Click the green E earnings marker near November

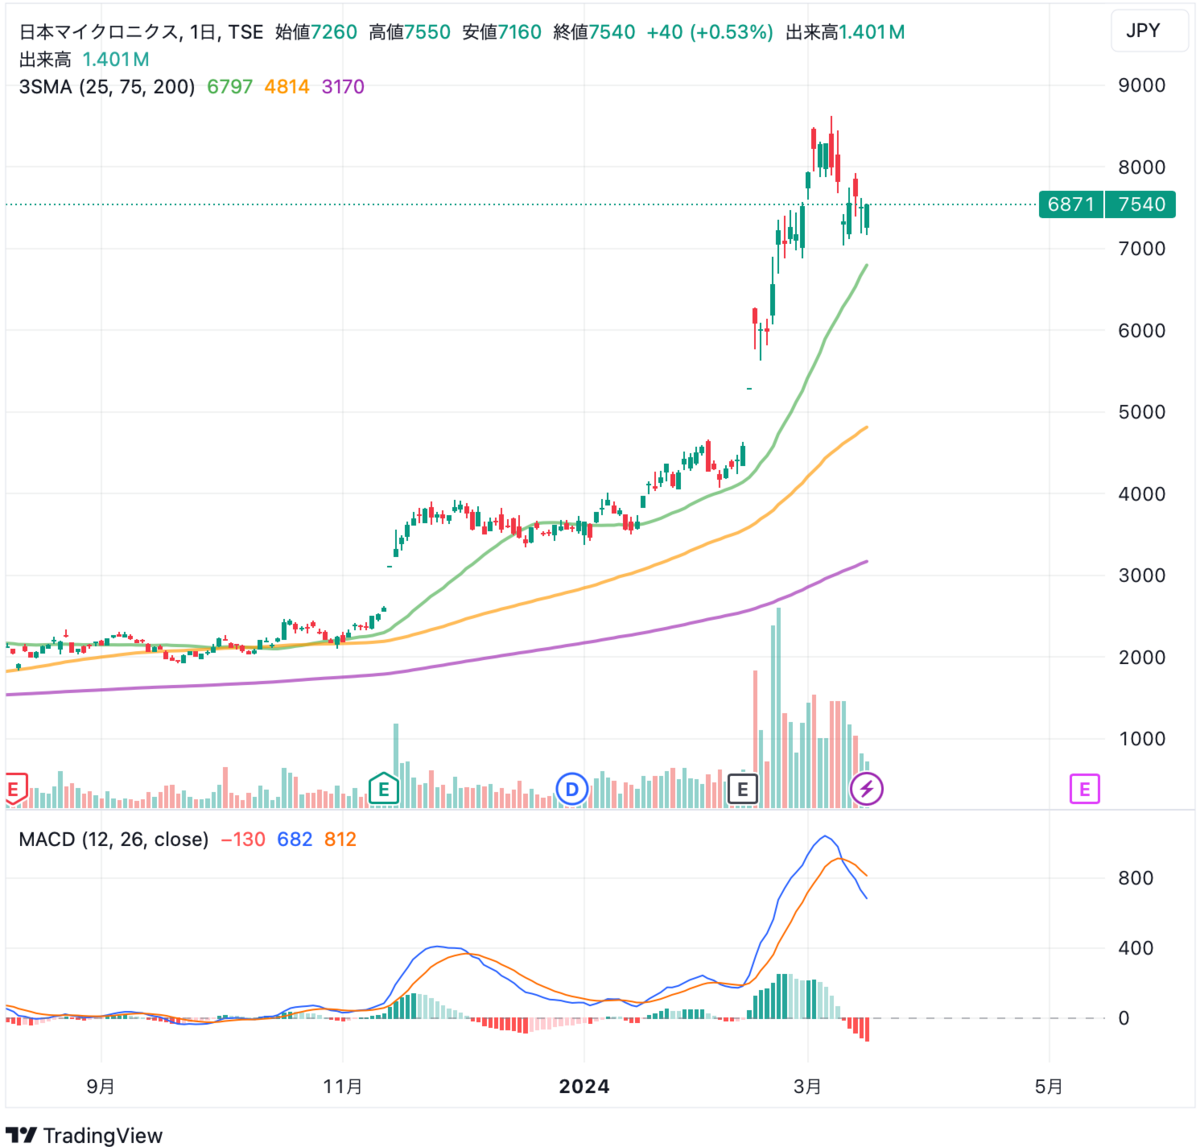pyautogui.click(x=383, y=789)
